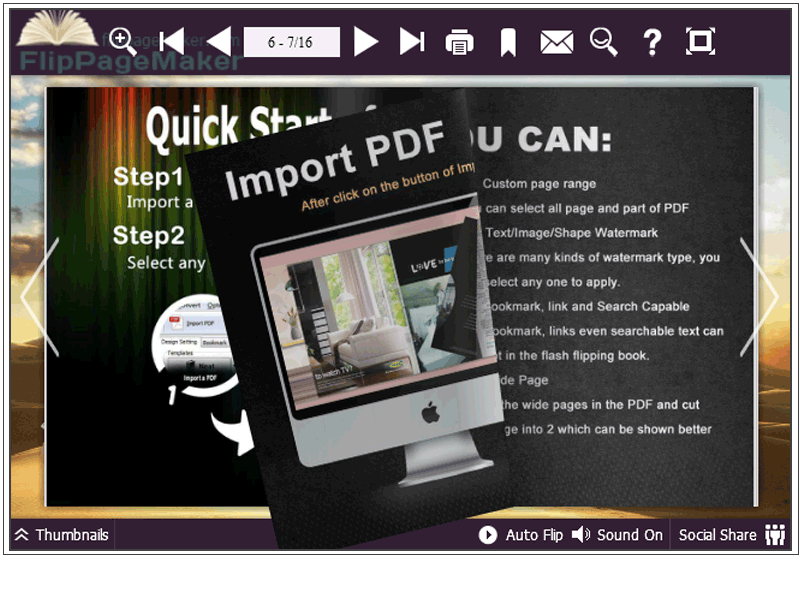Go to the first page

(x=172, y=41)
